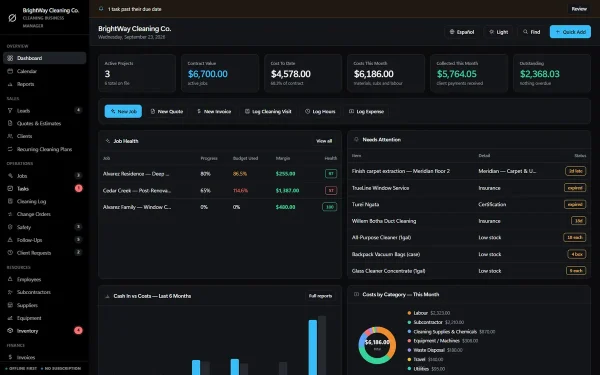
Task: Open the Calendar page from sidebar
Action: pos(44,71)
